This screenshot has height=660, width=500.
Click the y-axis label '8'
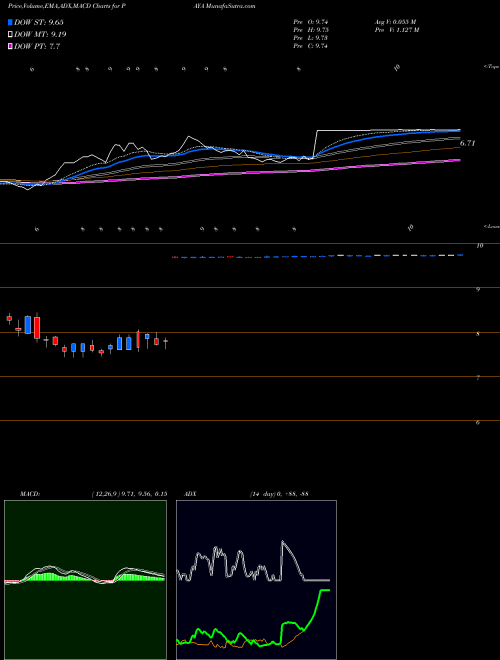(478, 334)
